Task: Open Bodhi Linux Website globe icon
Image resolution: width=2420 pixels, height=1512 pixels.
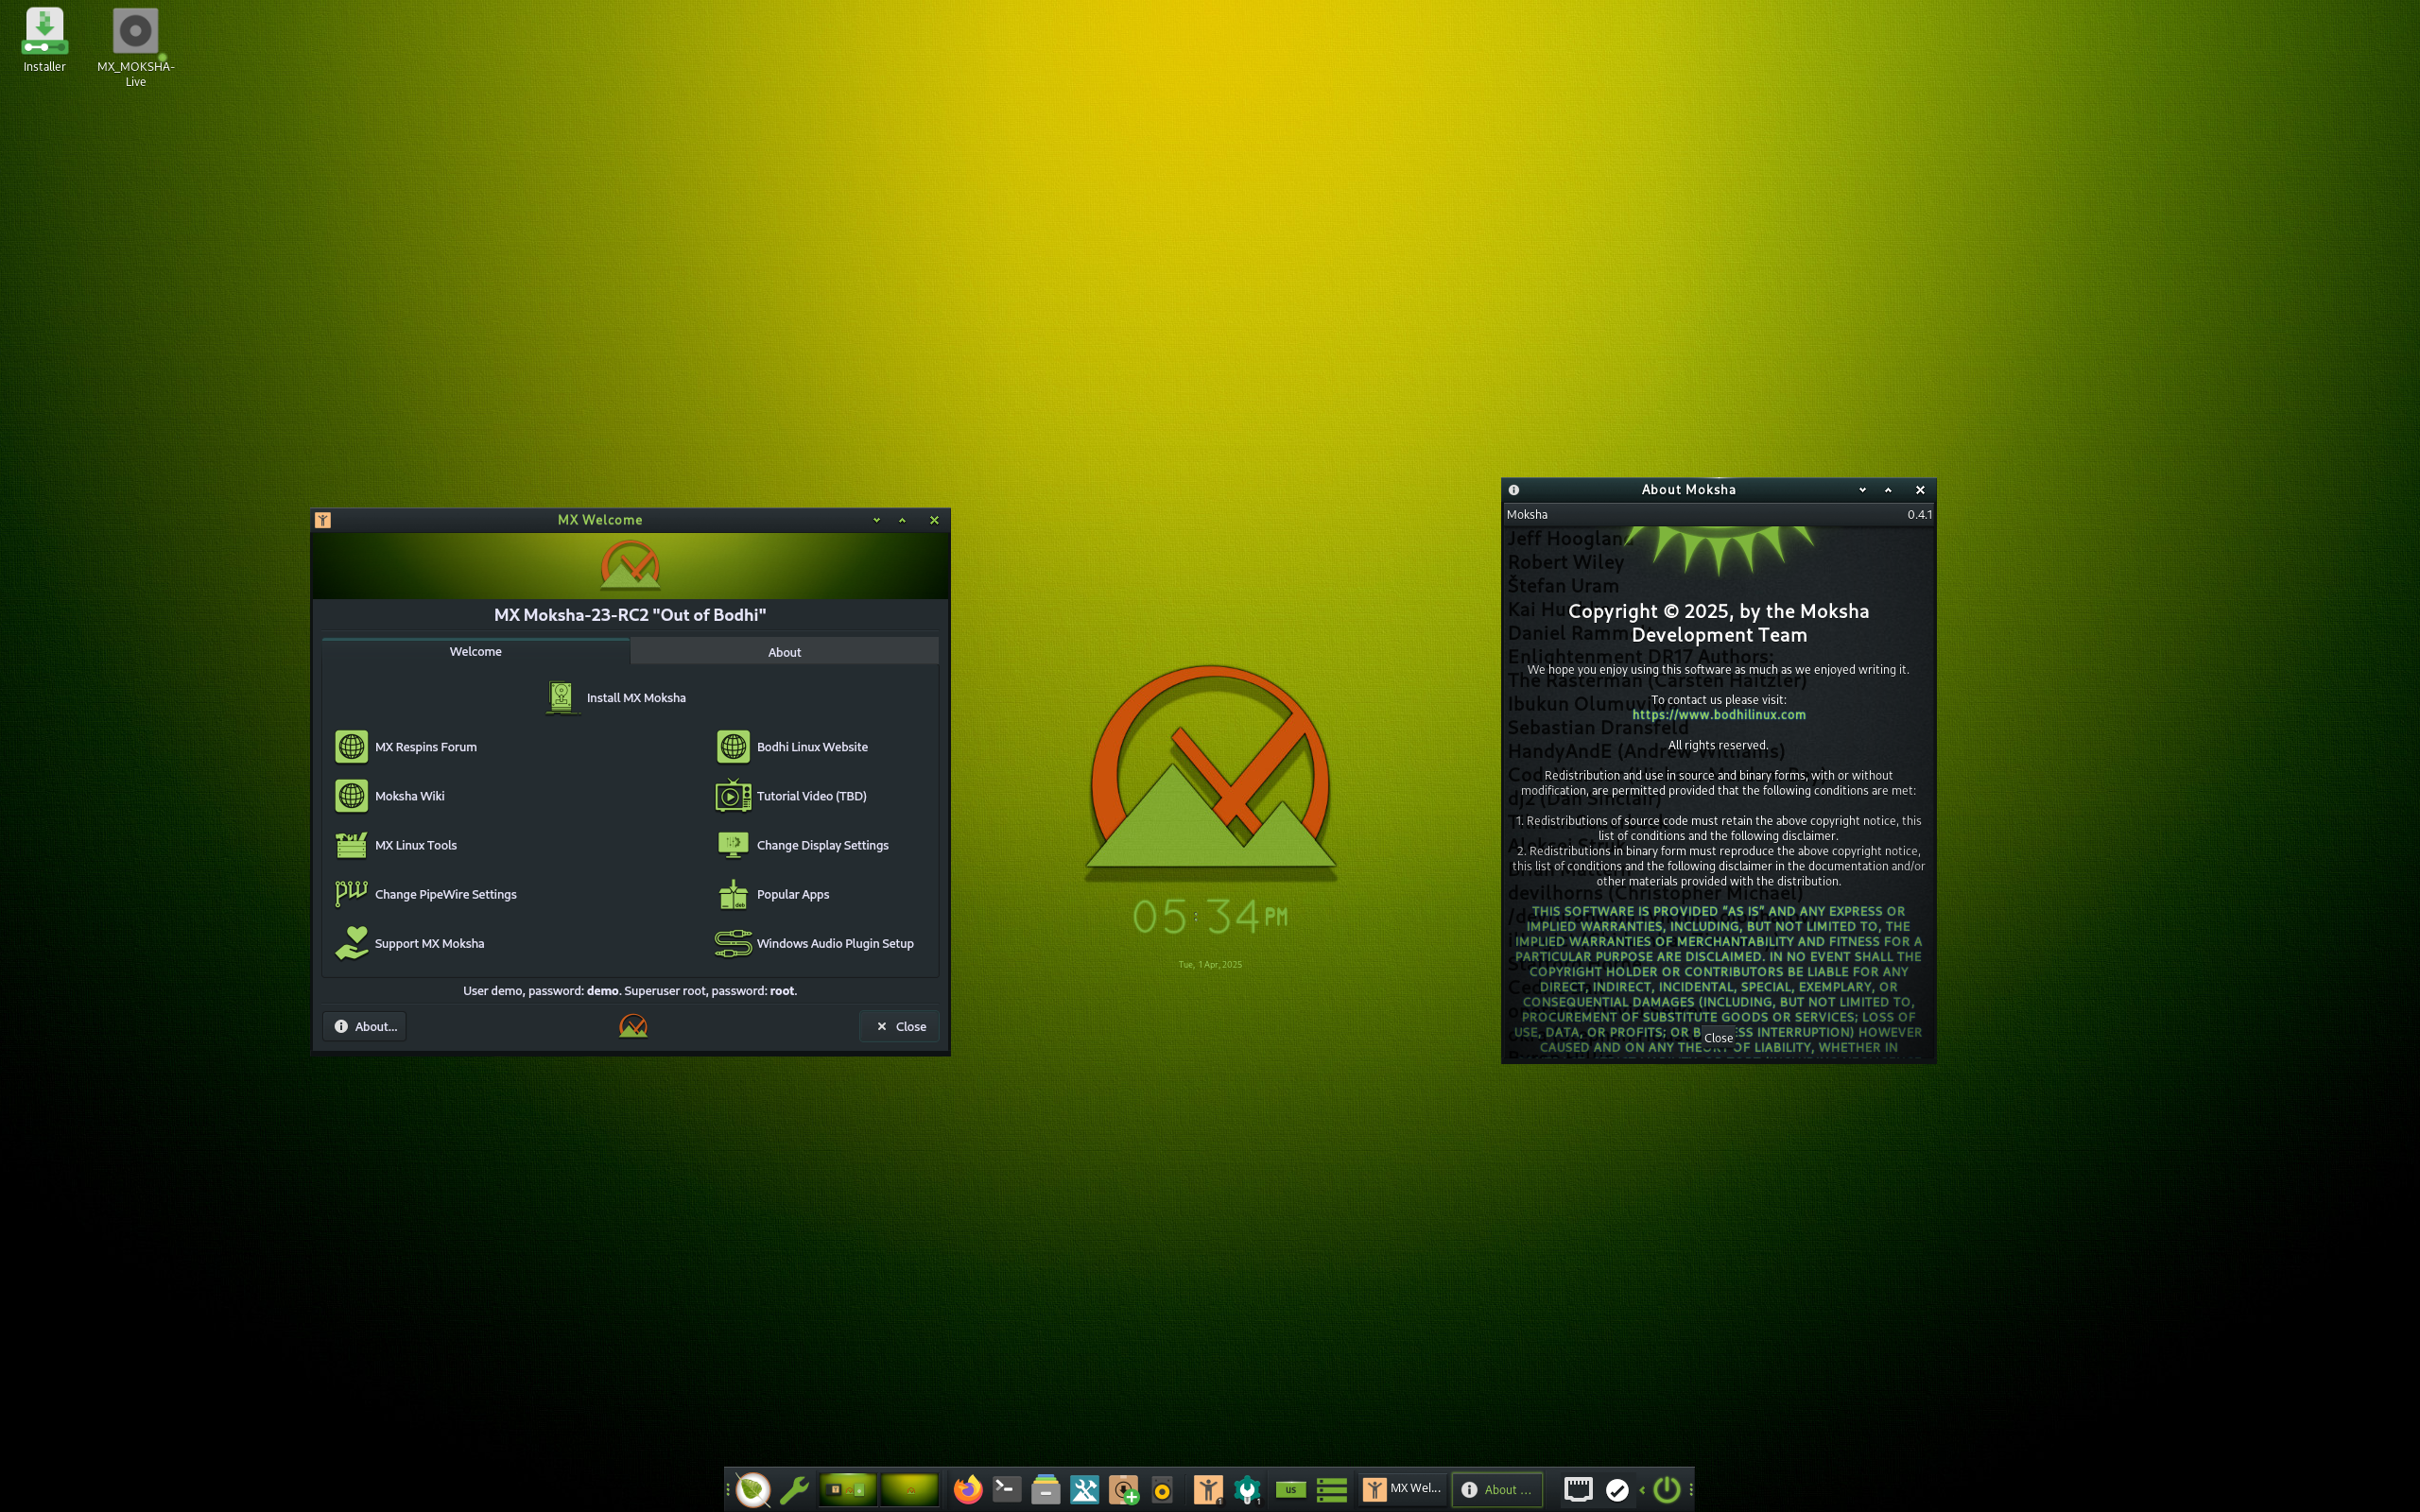Action: click(733, 746)
